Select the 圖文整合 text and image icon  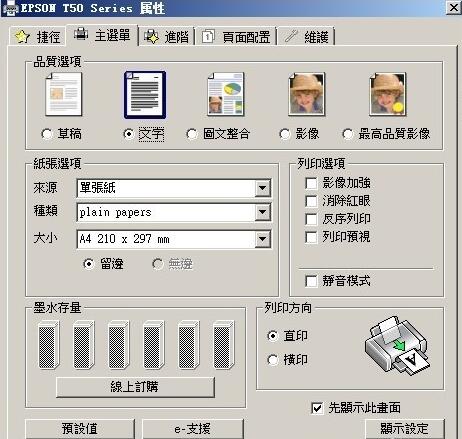tap(226, 94)
